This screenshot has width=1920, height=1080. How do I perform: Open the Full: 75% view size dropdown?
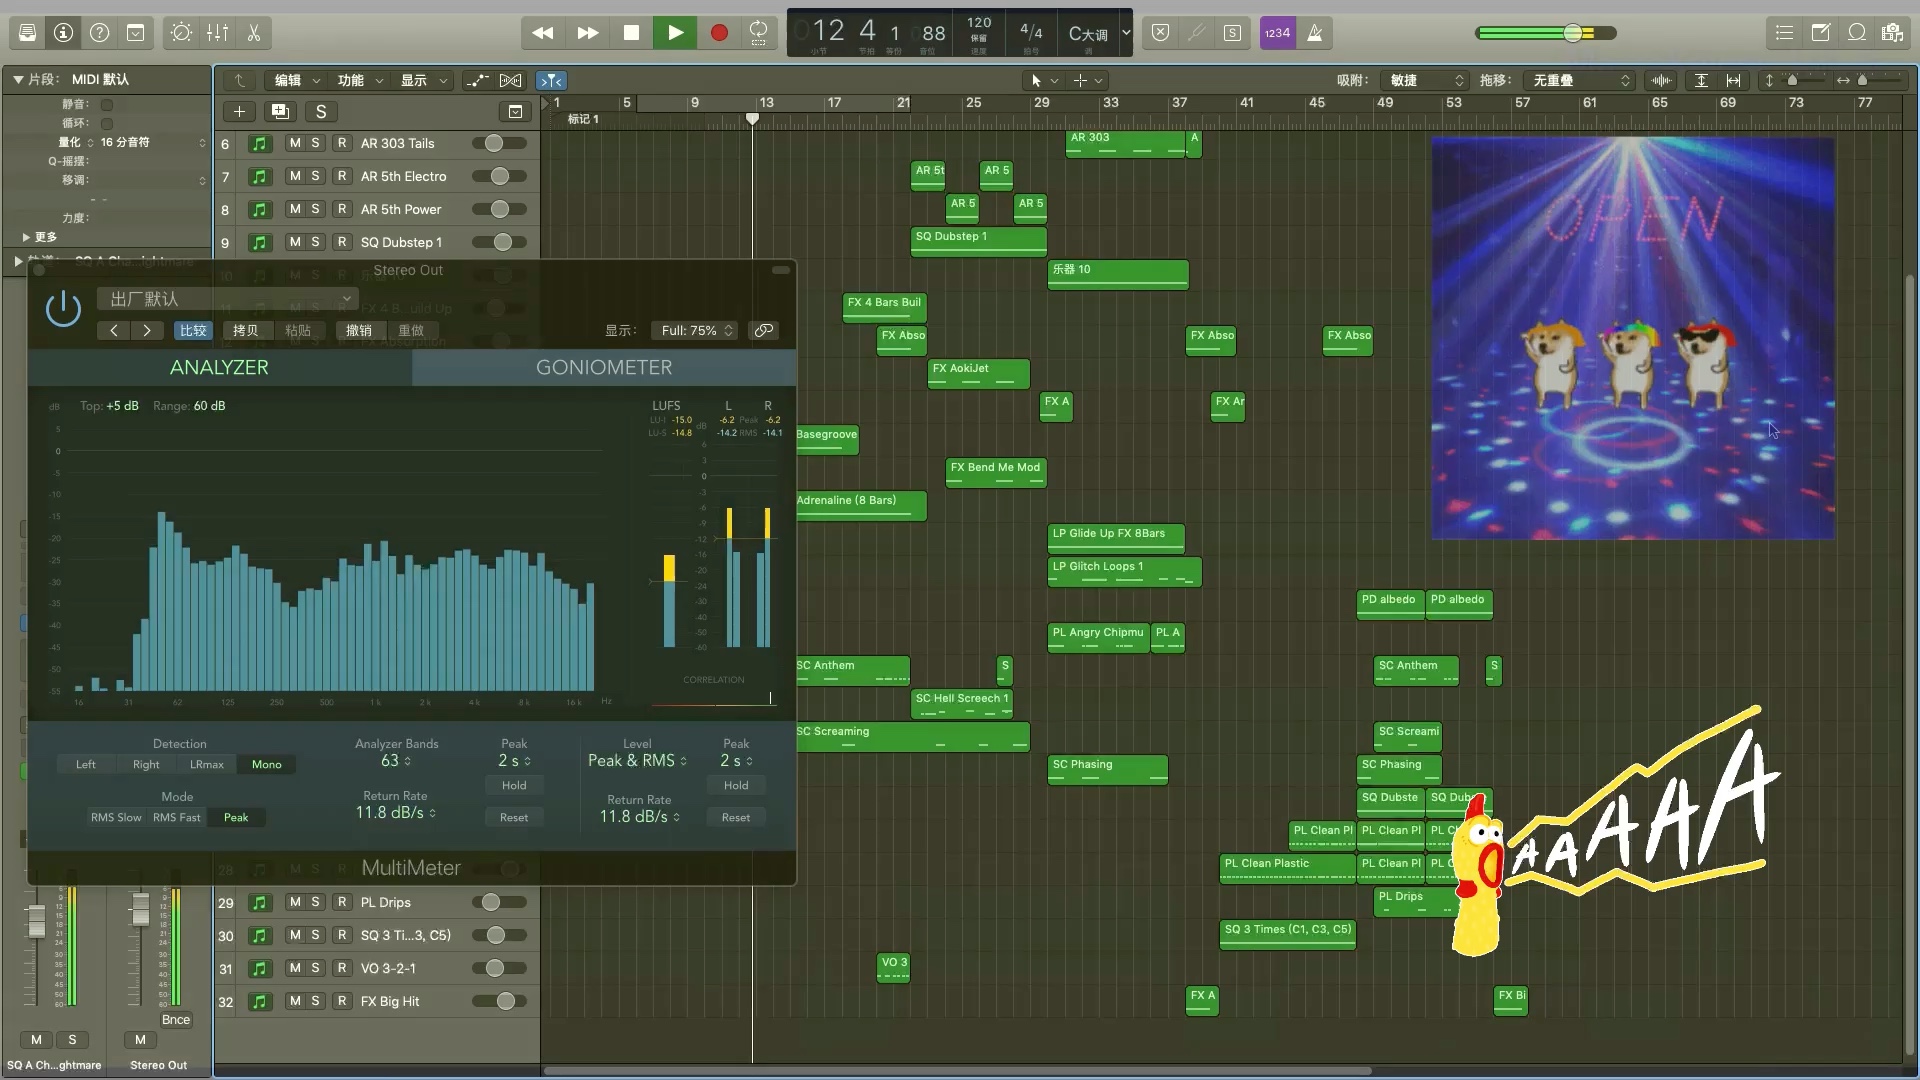click(x=695, y=330)
